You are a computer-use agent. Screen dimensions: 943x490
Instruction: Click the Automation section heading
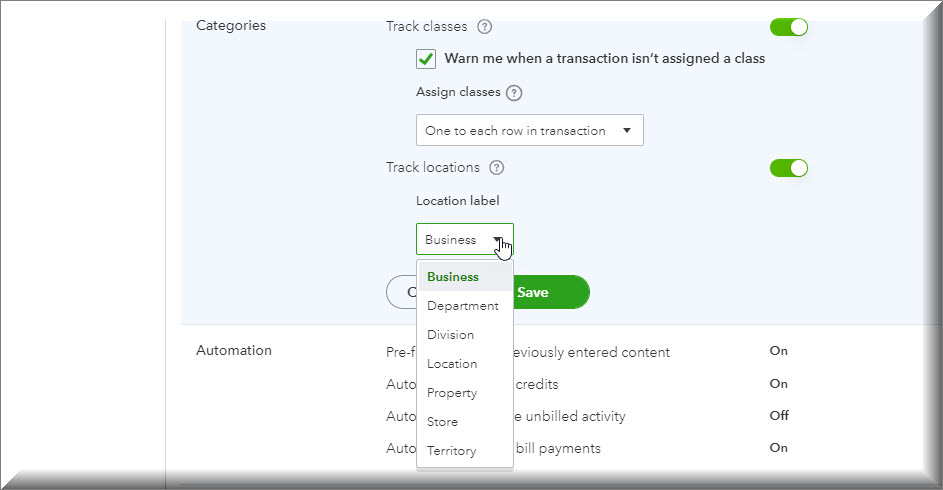(234, 351)
